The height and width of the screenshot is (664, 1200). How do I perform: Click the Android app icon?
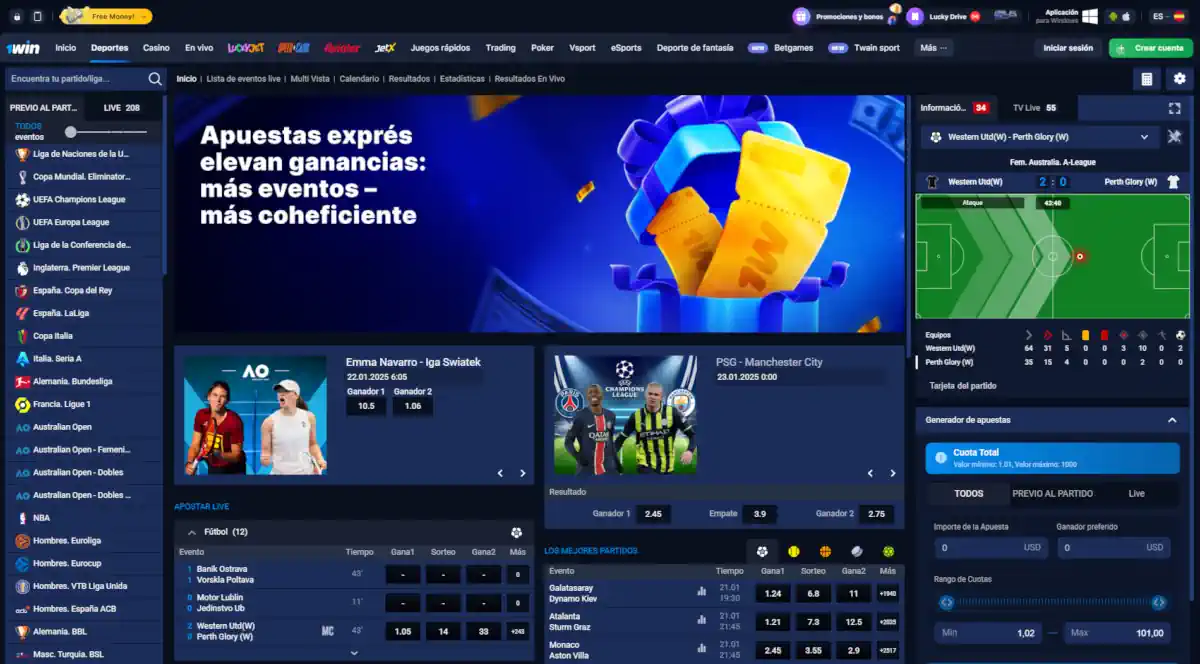click(1112, 16)
